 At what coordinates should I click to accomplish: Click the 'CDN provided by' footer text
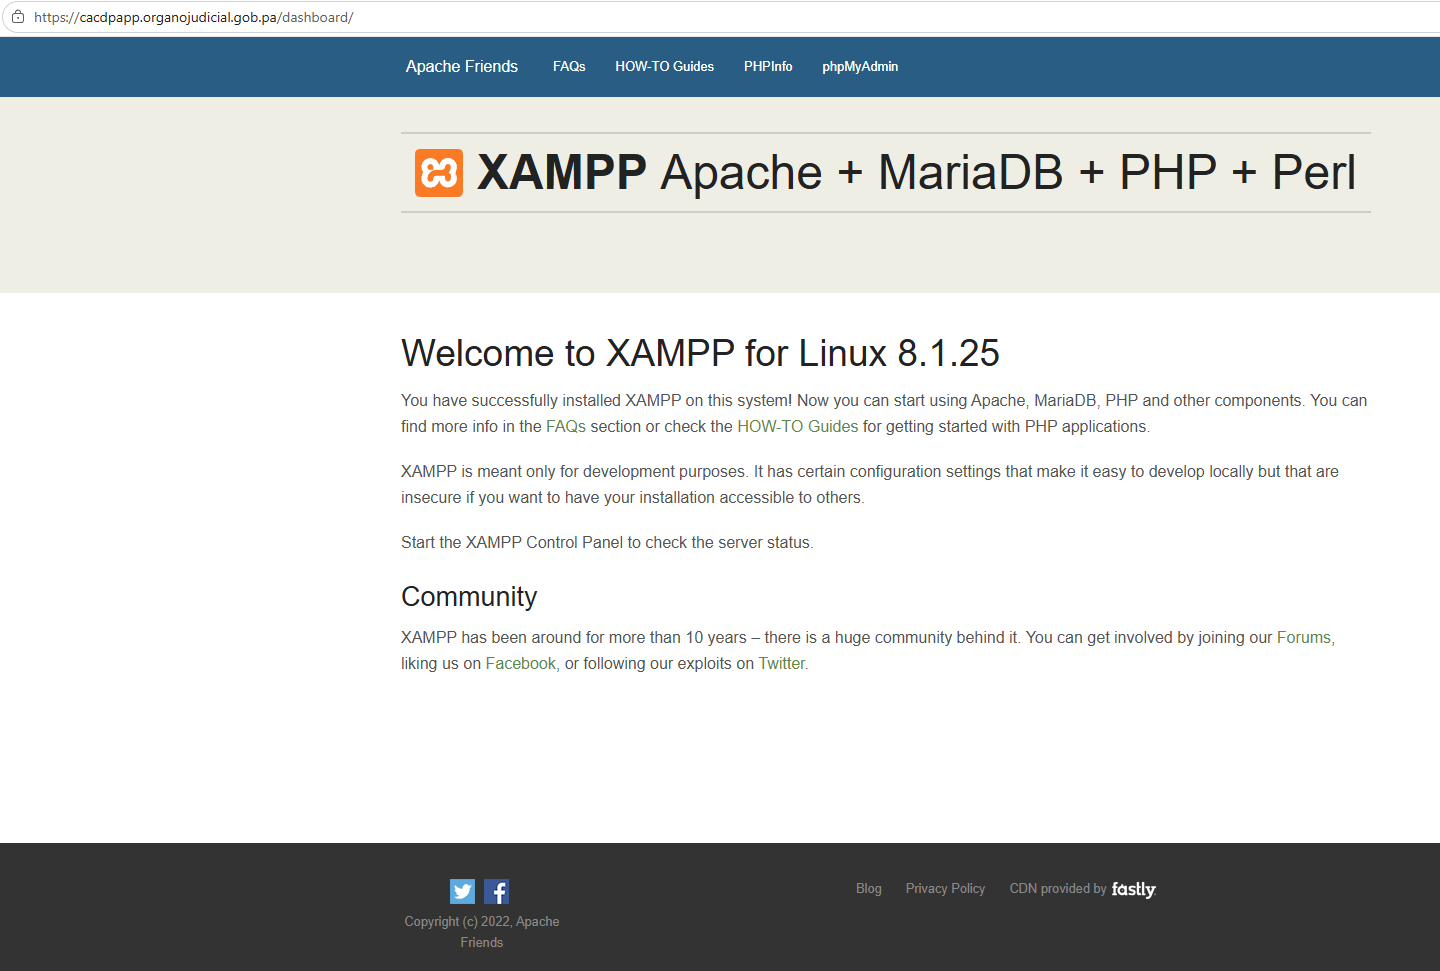coord(1058,888)
